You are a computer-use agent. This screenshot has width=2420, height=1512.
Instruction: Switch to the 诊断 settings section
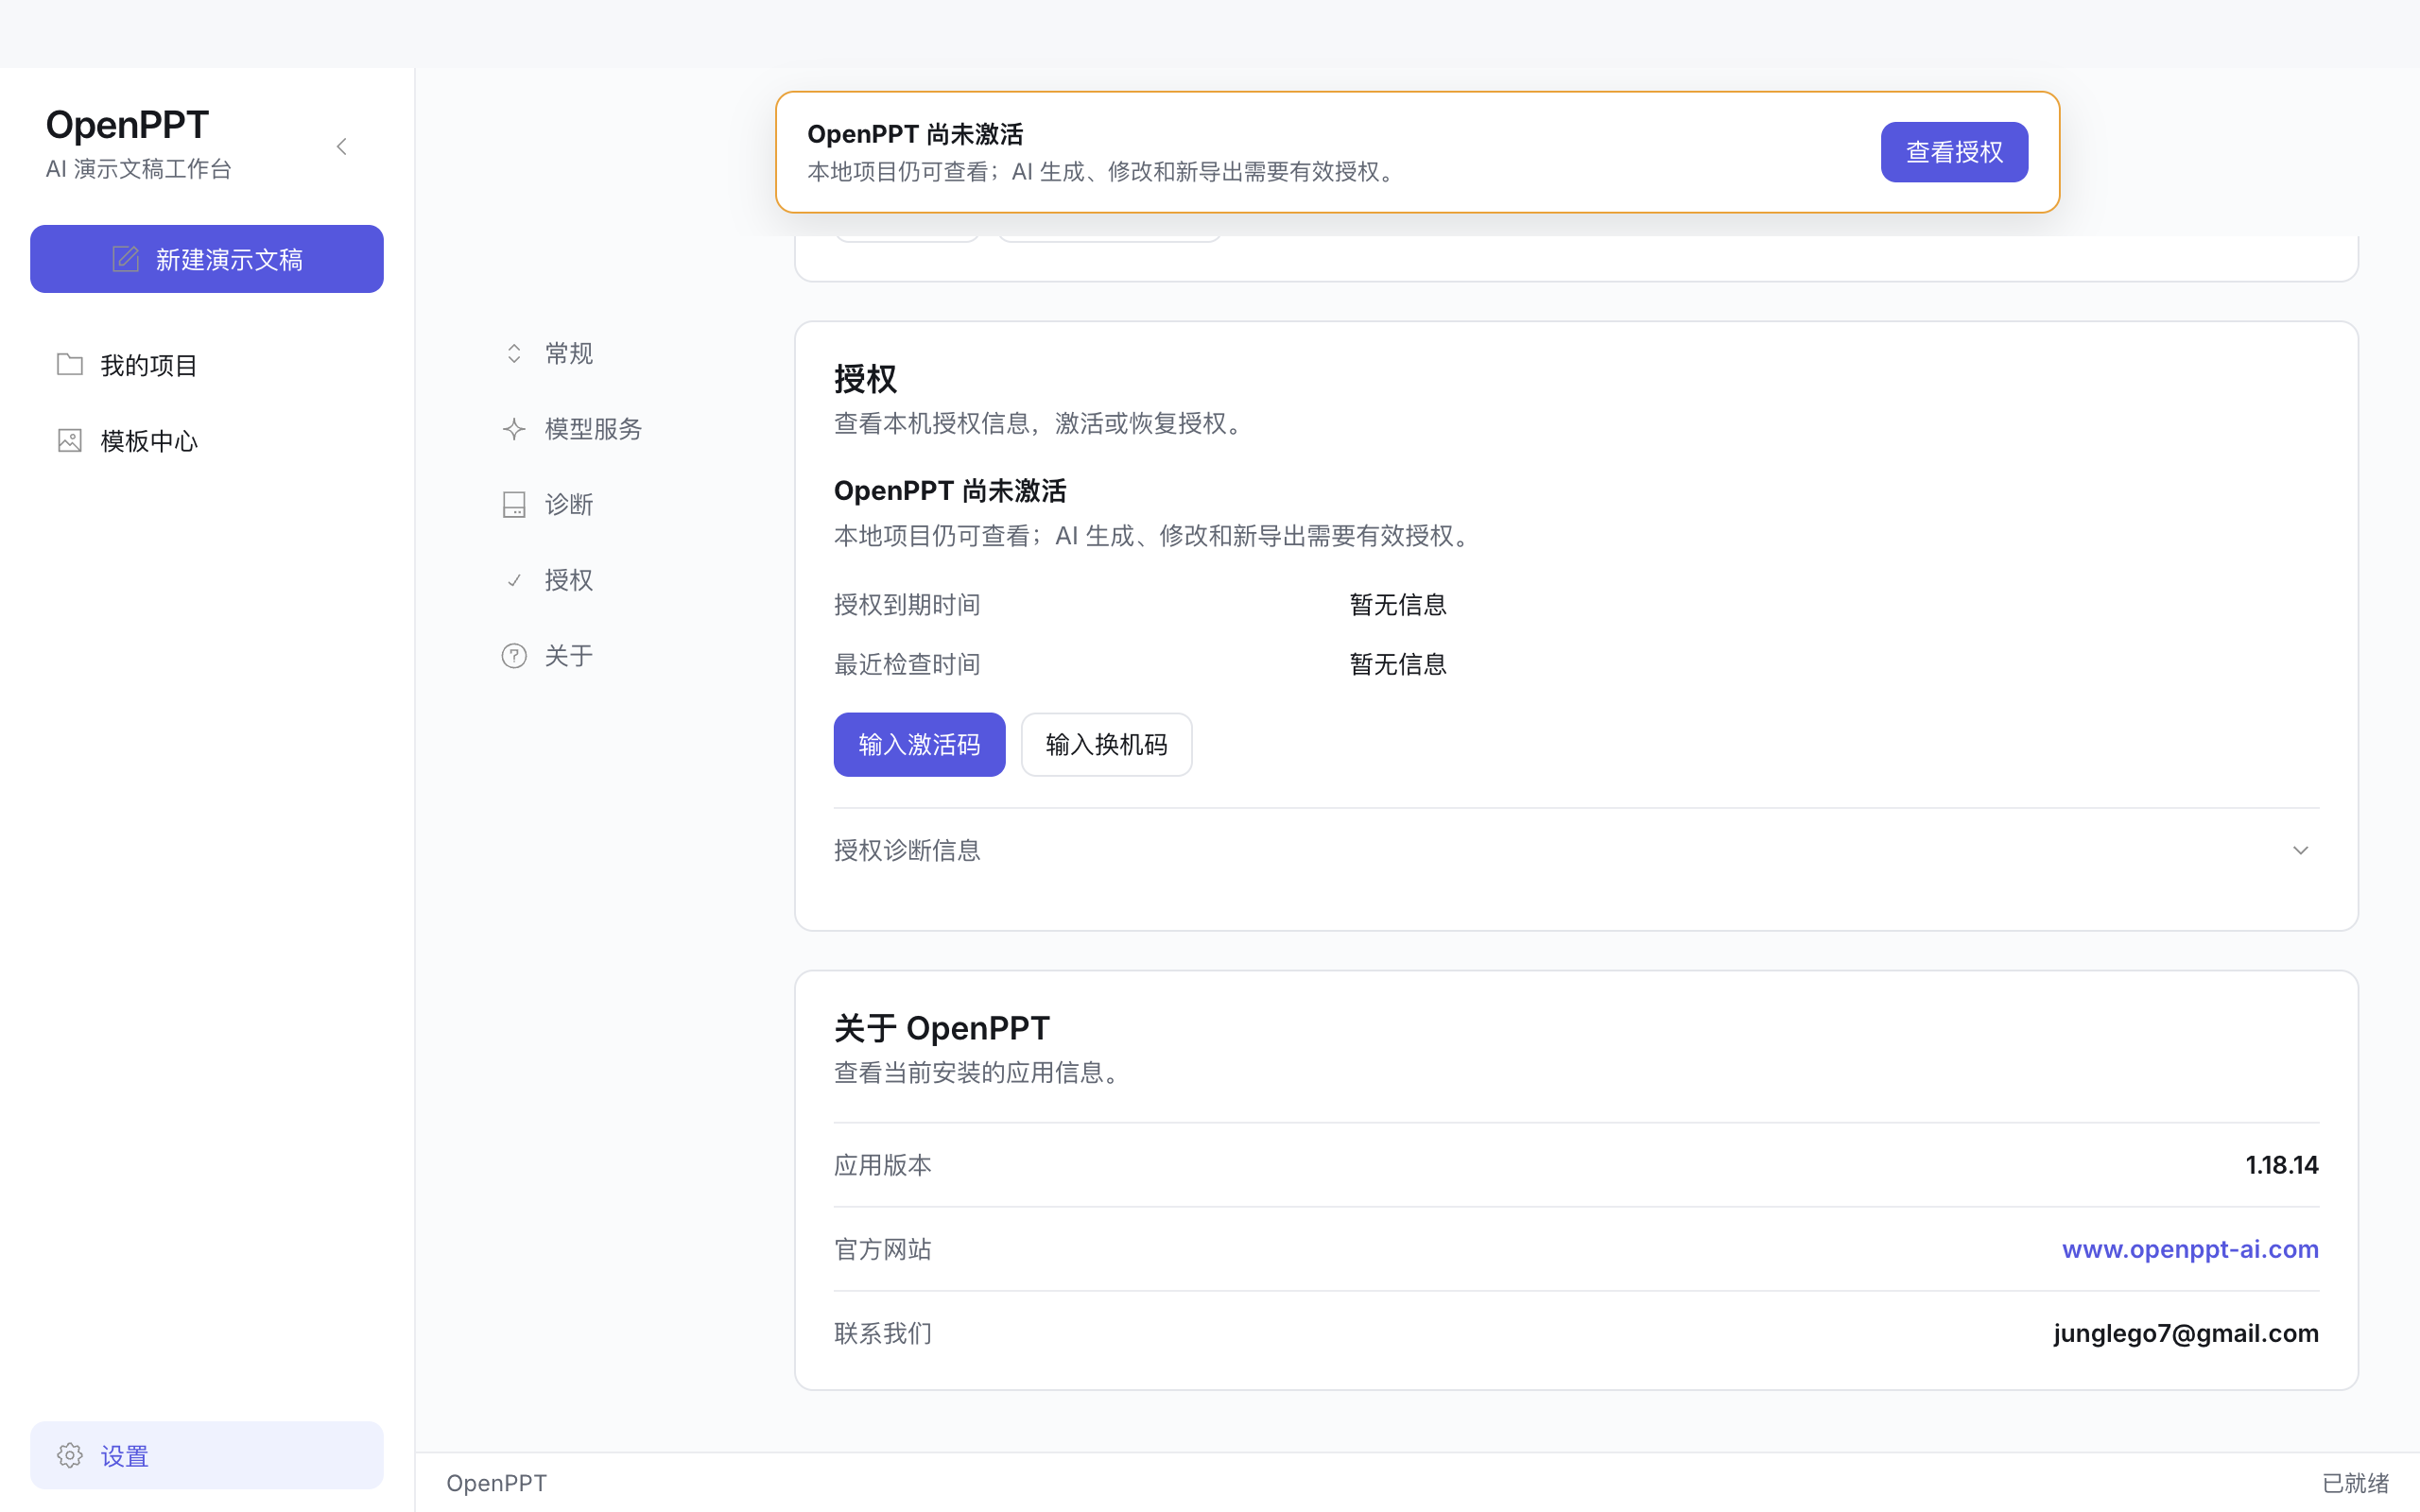tap(570, 504)
